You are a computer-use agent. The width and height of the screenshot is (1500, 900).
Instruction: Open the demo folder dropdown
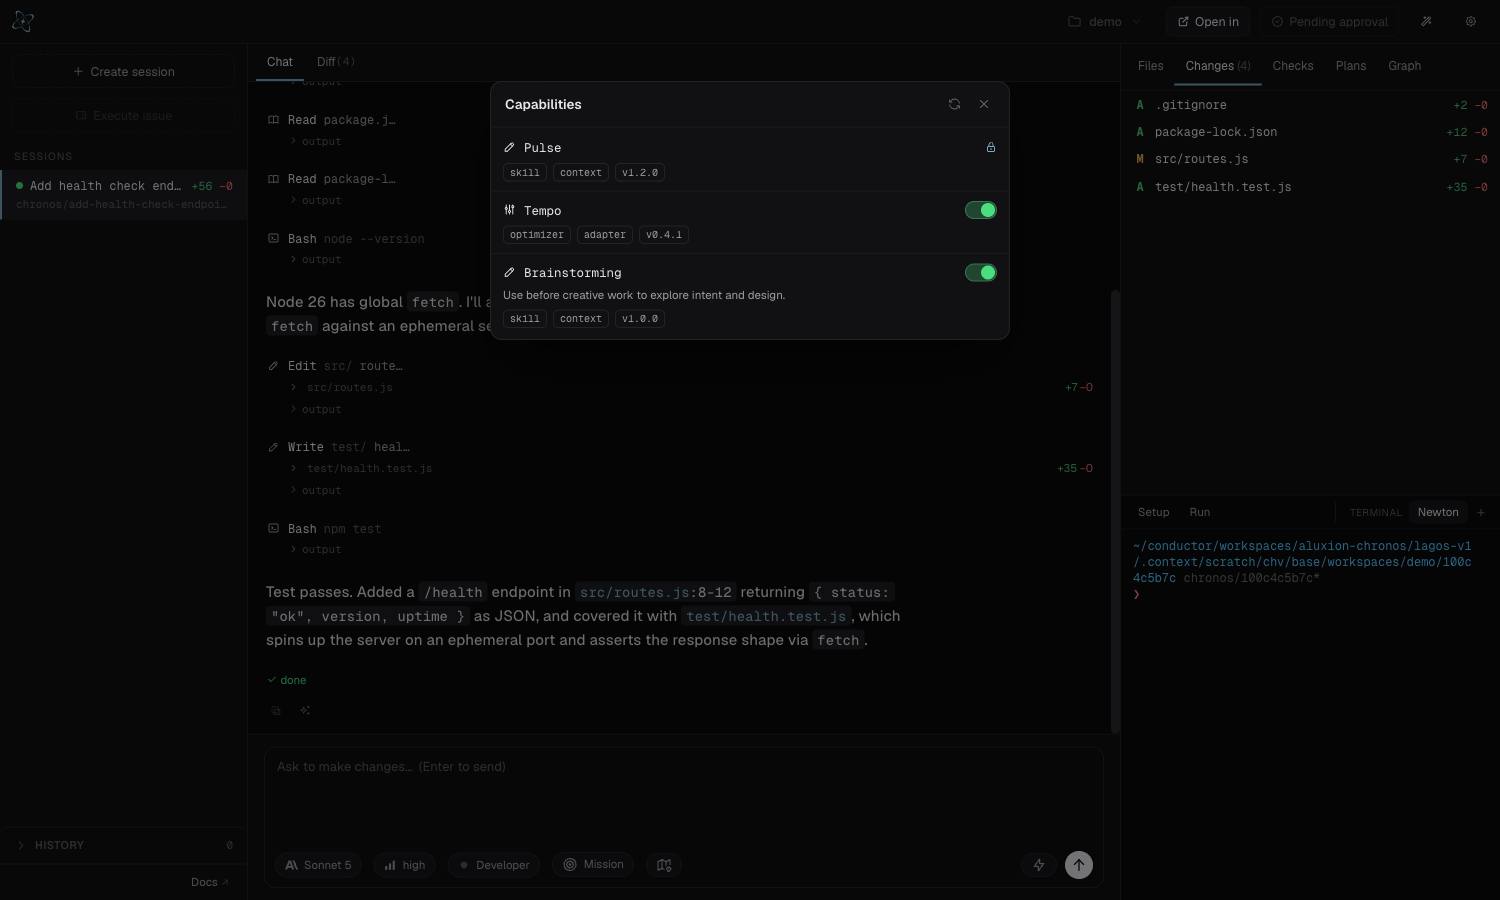click(1105, 21)
